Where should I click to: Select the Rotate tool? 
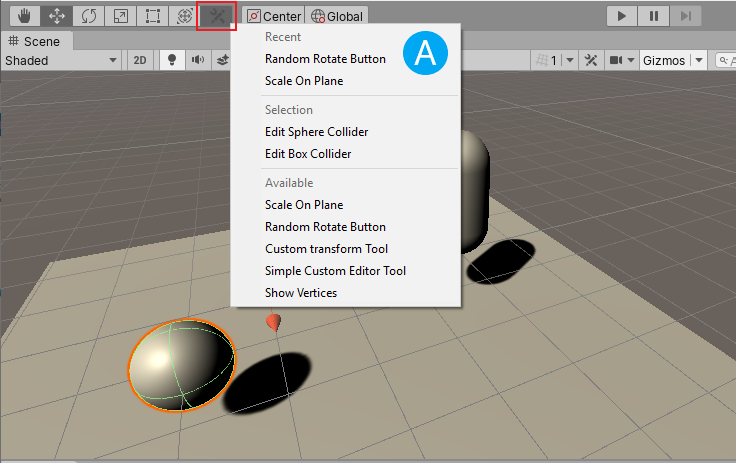pos(89,16)
